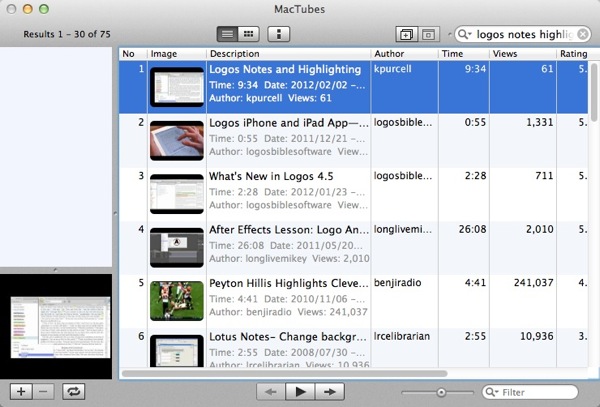Adjust the thumbnail size slider knob
The image size is (600, 407).
[441, 392]
